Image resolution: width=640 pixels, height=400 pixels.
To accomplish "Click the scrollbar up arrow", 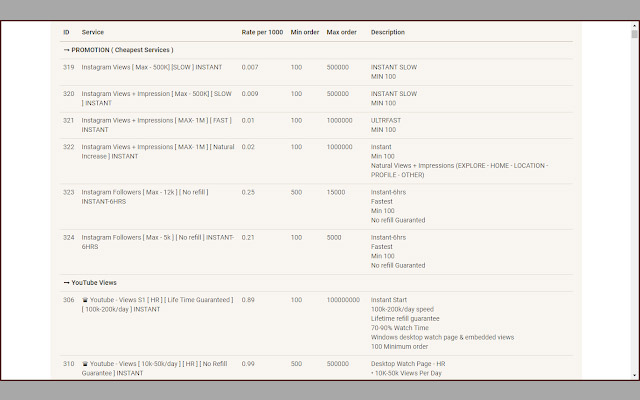I will point(634,25).
